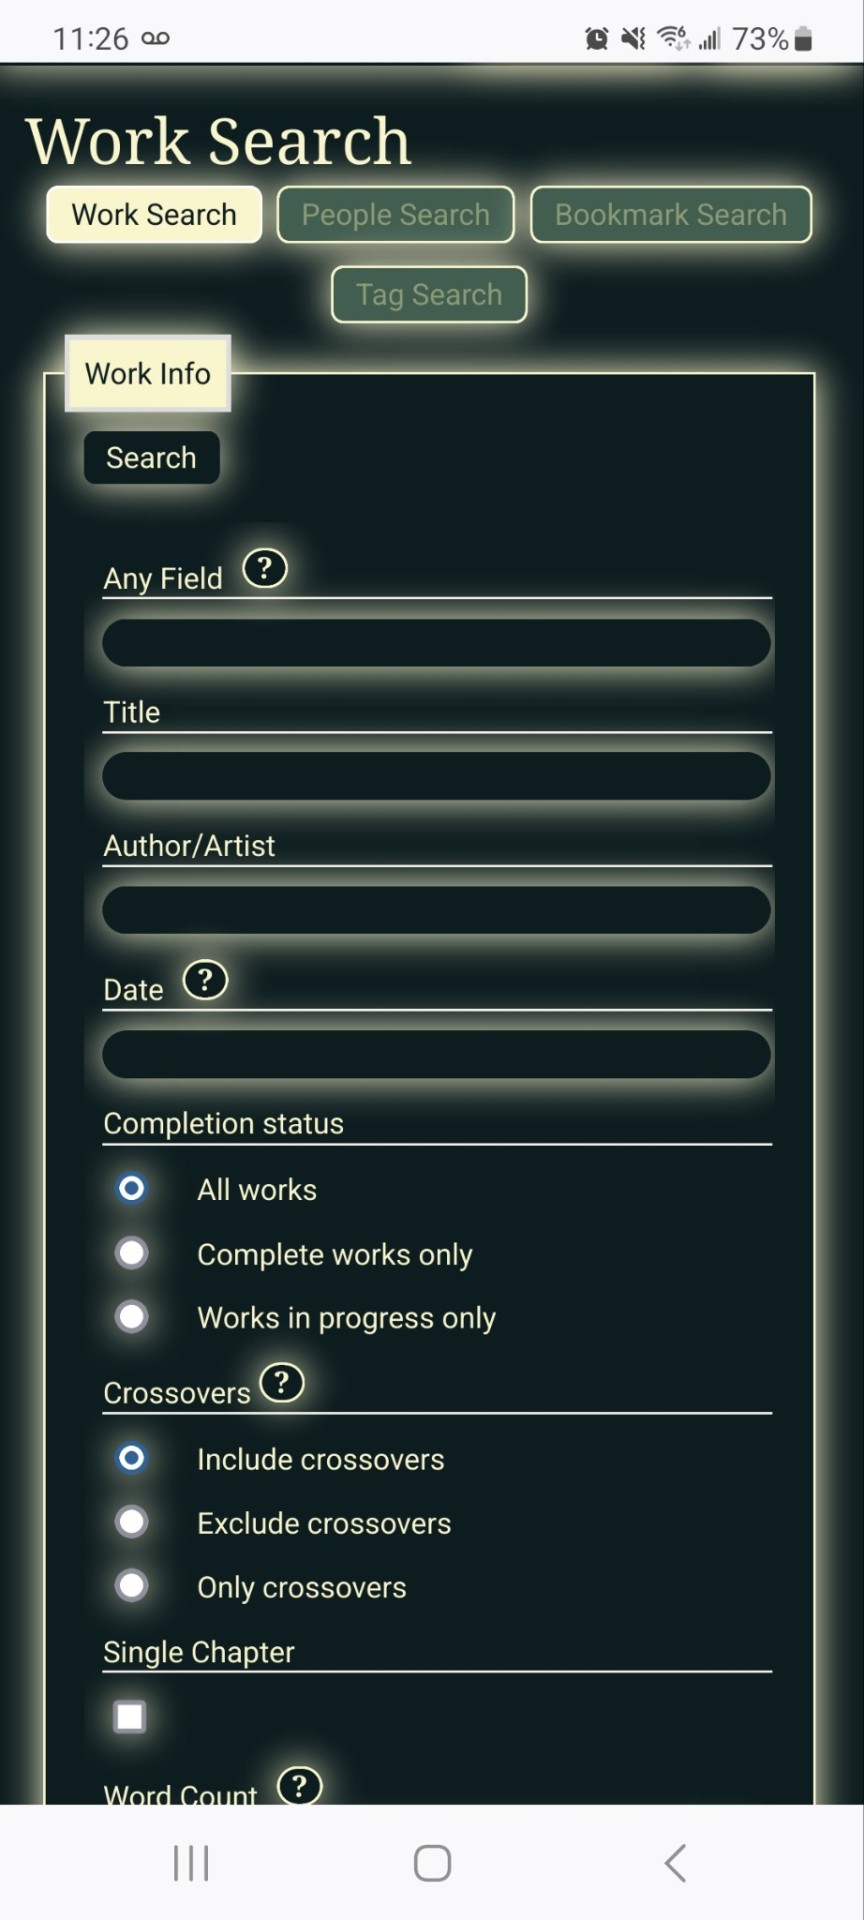This screenshot has height=1920, width=864.
Task: Click the Work Search tab button
Action: (154, 215)
